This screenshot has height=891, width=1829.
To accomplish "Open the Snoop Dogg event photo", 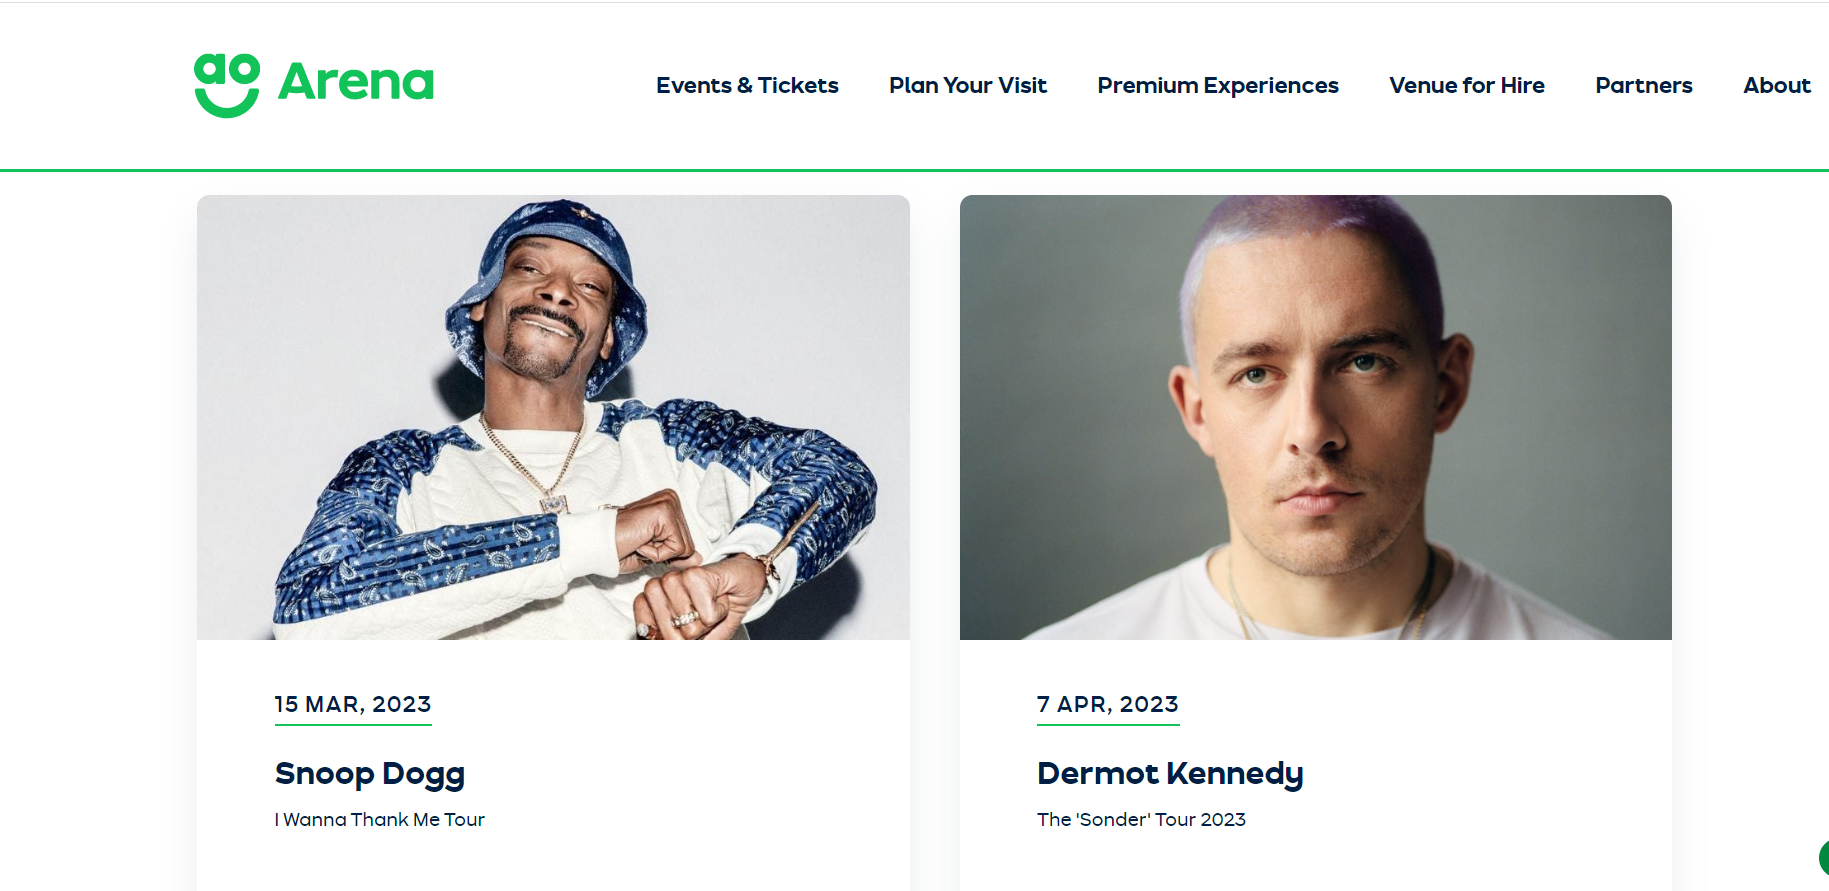I will [553, 417].
